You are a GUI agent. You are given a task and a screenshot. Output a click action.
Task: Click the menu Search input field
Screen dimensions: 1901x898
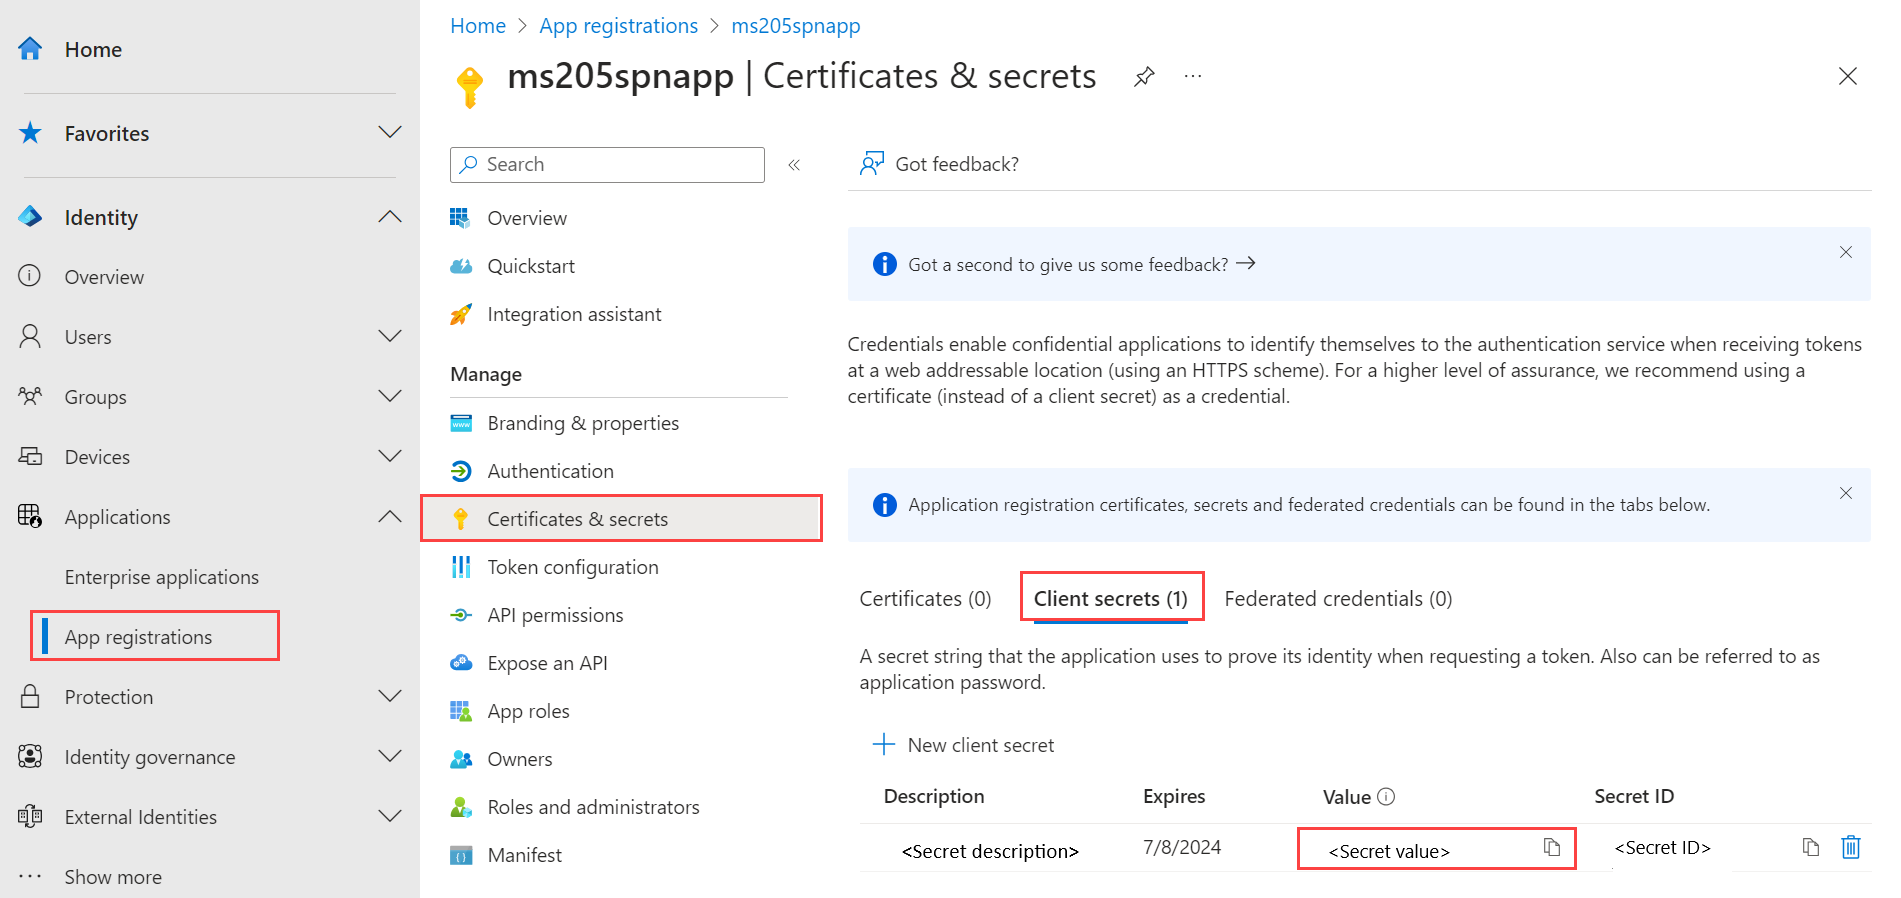coord(620,165)
